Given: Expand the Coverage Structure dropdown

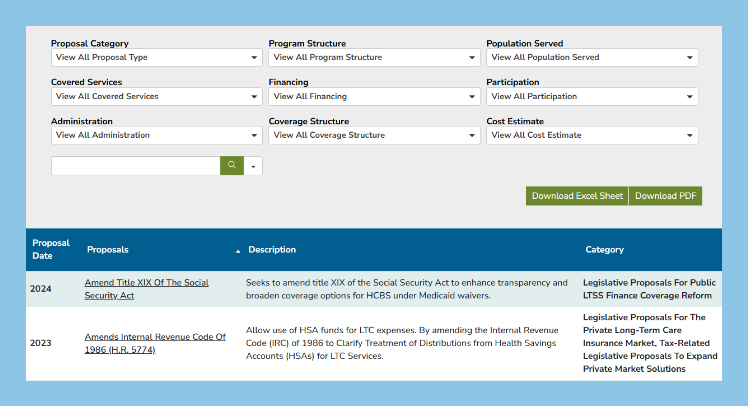Looking at the screenshot, I should point(374,135).
